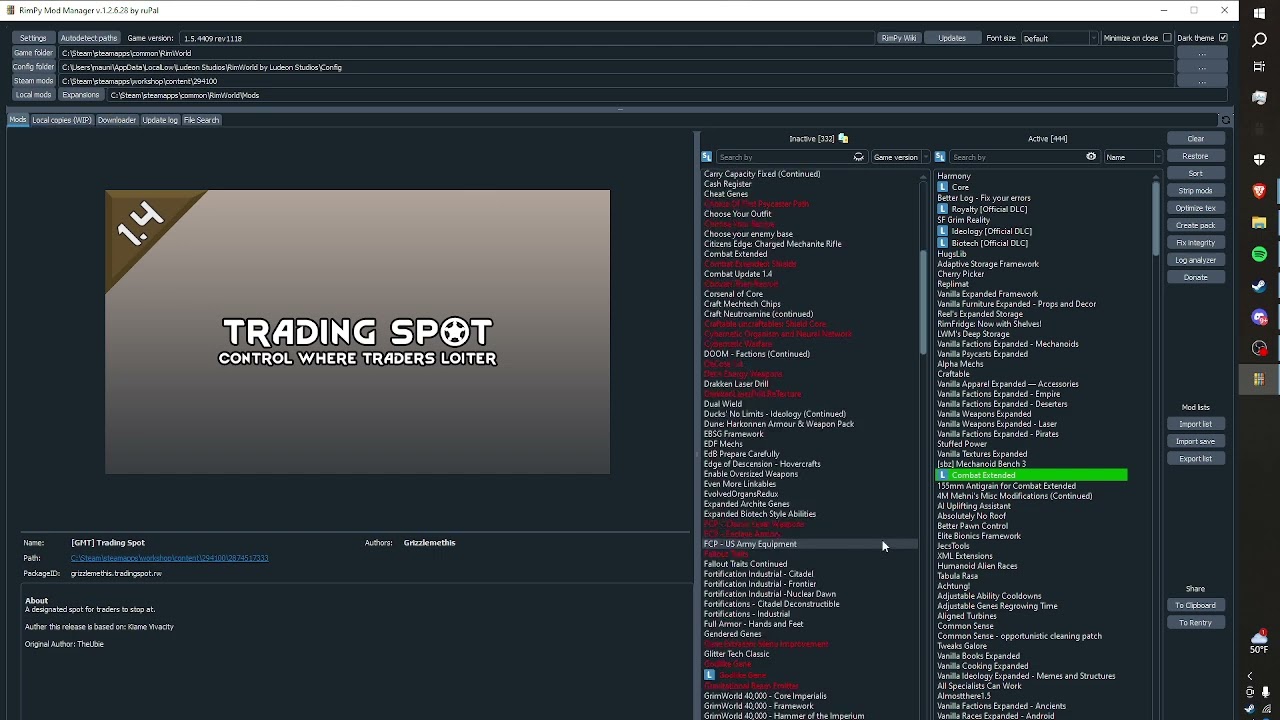The width and height of the screenshot is (1280, 720).
Task: Open Spotify from the taskbar
Action: pyautogui.click(x=1259, y=254)
